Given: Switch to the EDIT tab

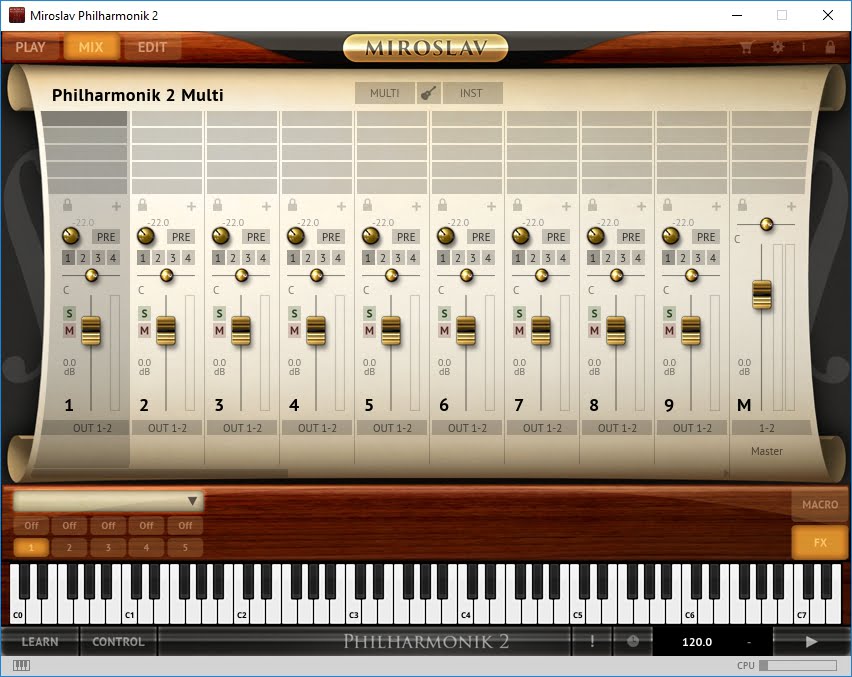Looking at the screenshot, I should 152,47.
